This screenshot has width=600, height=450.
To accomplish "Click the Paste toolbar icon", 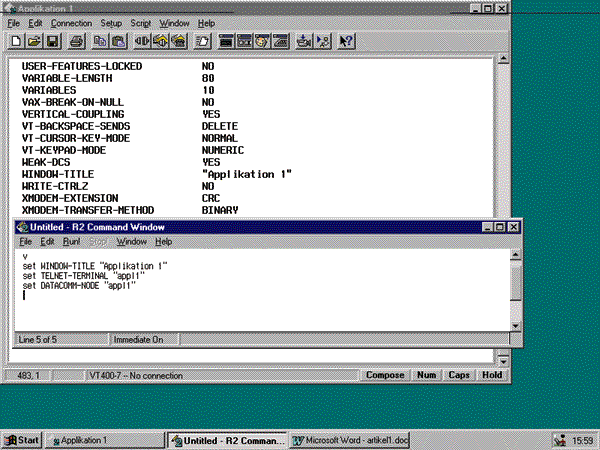I will pos(117,41).
